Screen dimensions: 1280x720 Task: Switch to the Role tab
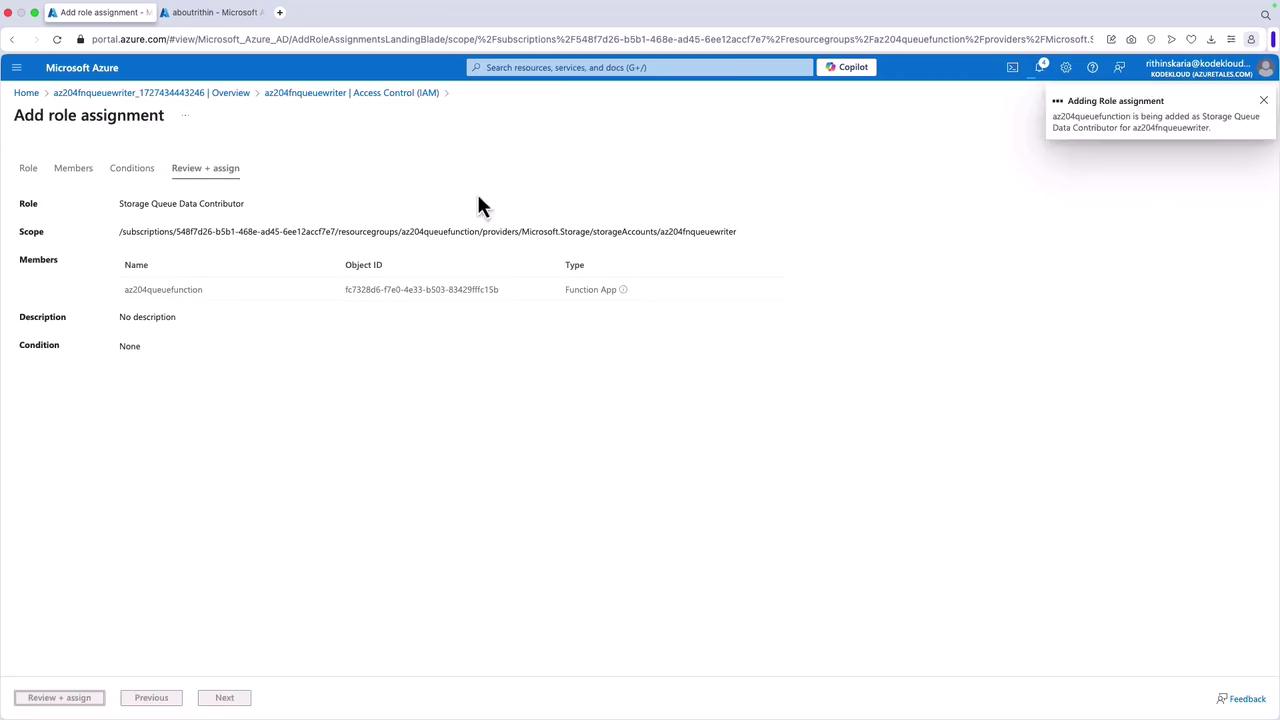(28, 168)
